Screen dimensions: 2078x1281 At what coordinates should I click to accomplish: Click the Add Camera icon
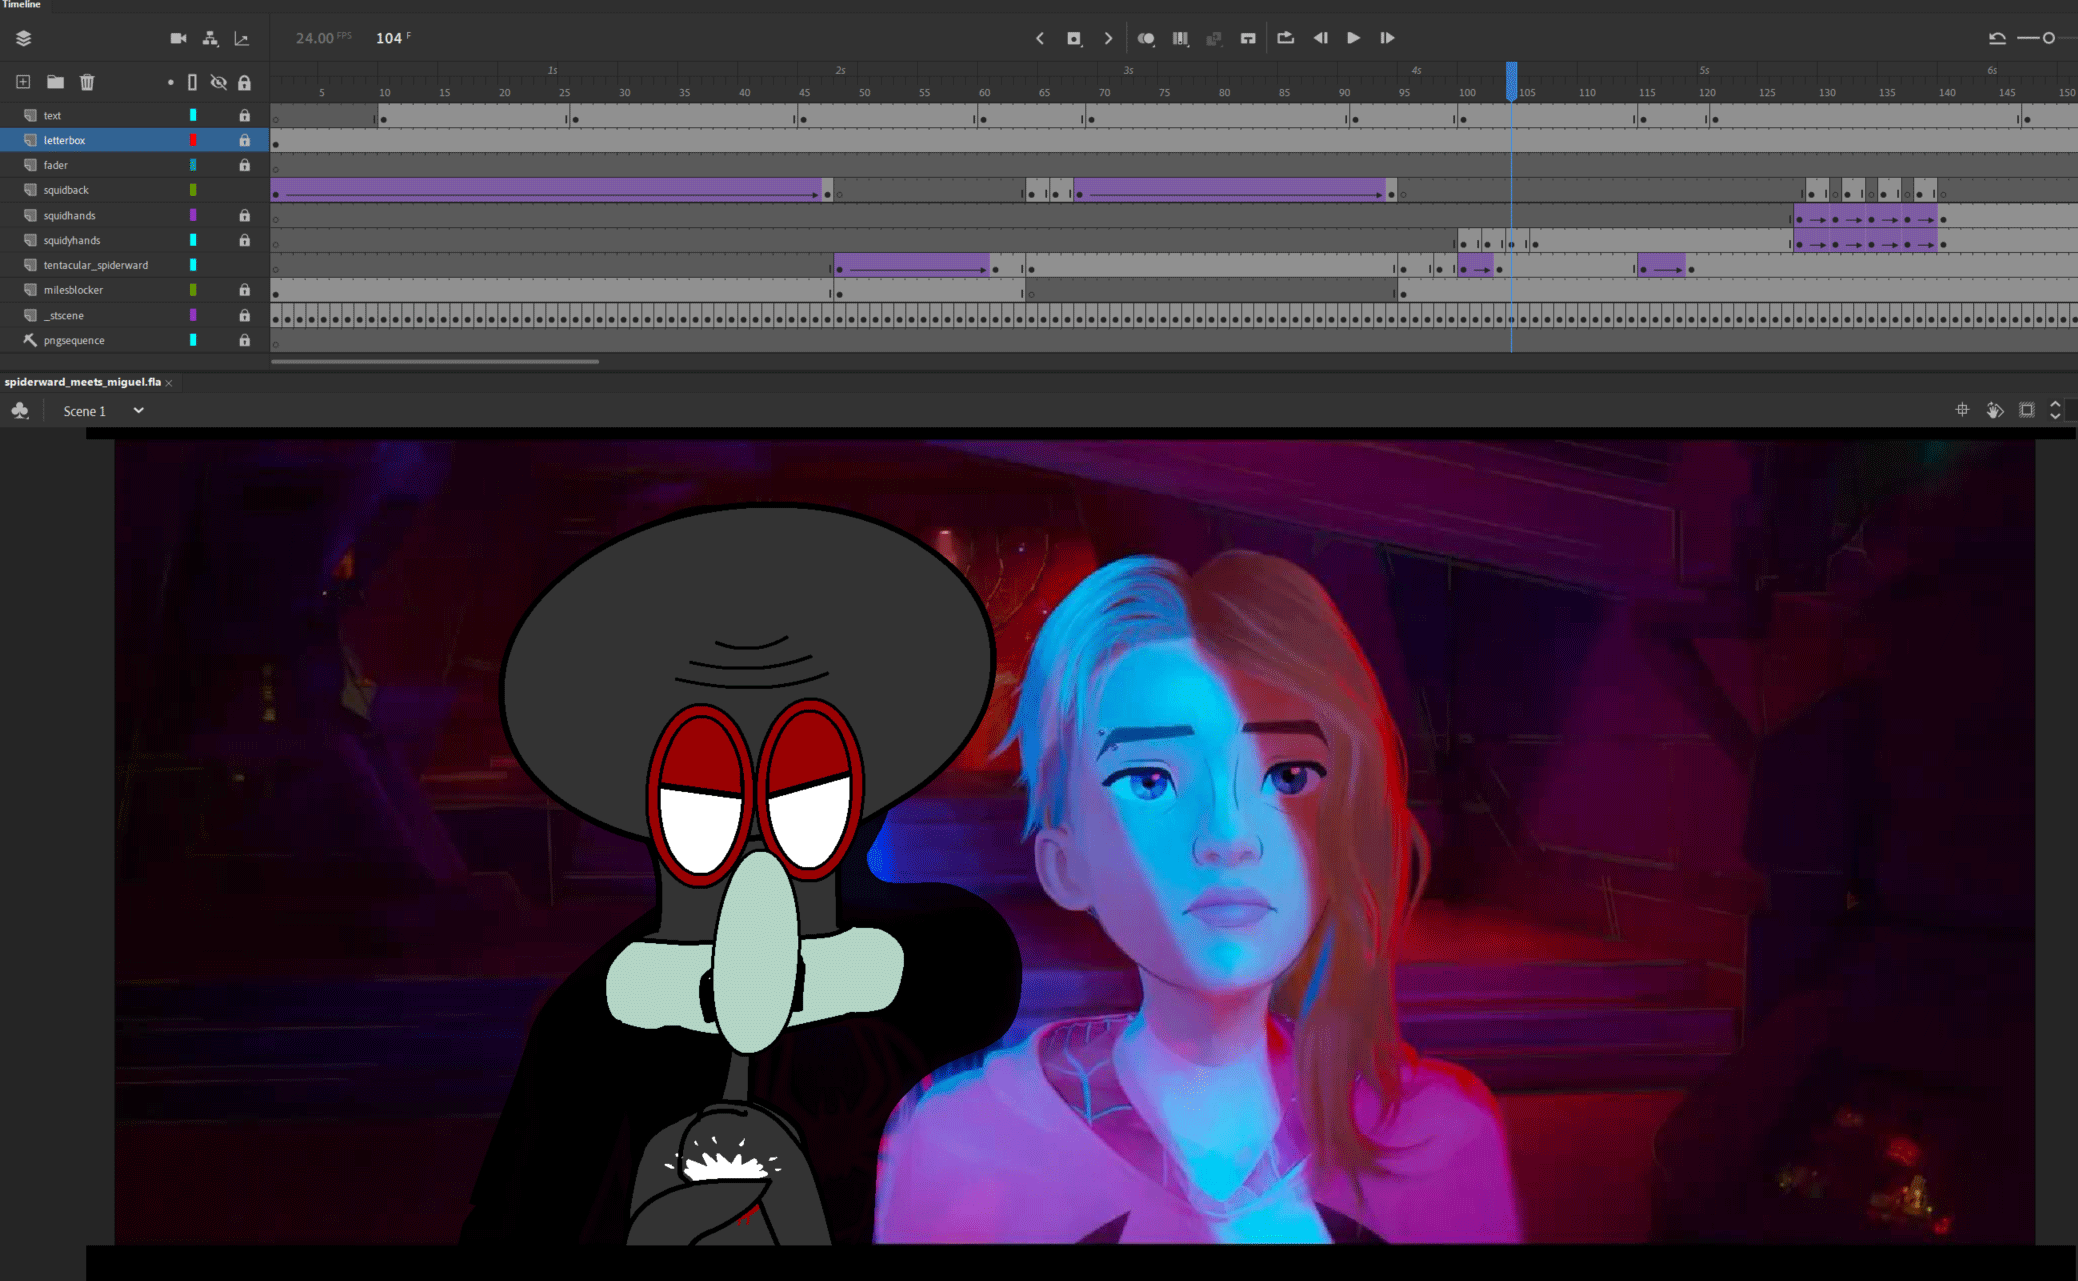[x=178, y=38]
